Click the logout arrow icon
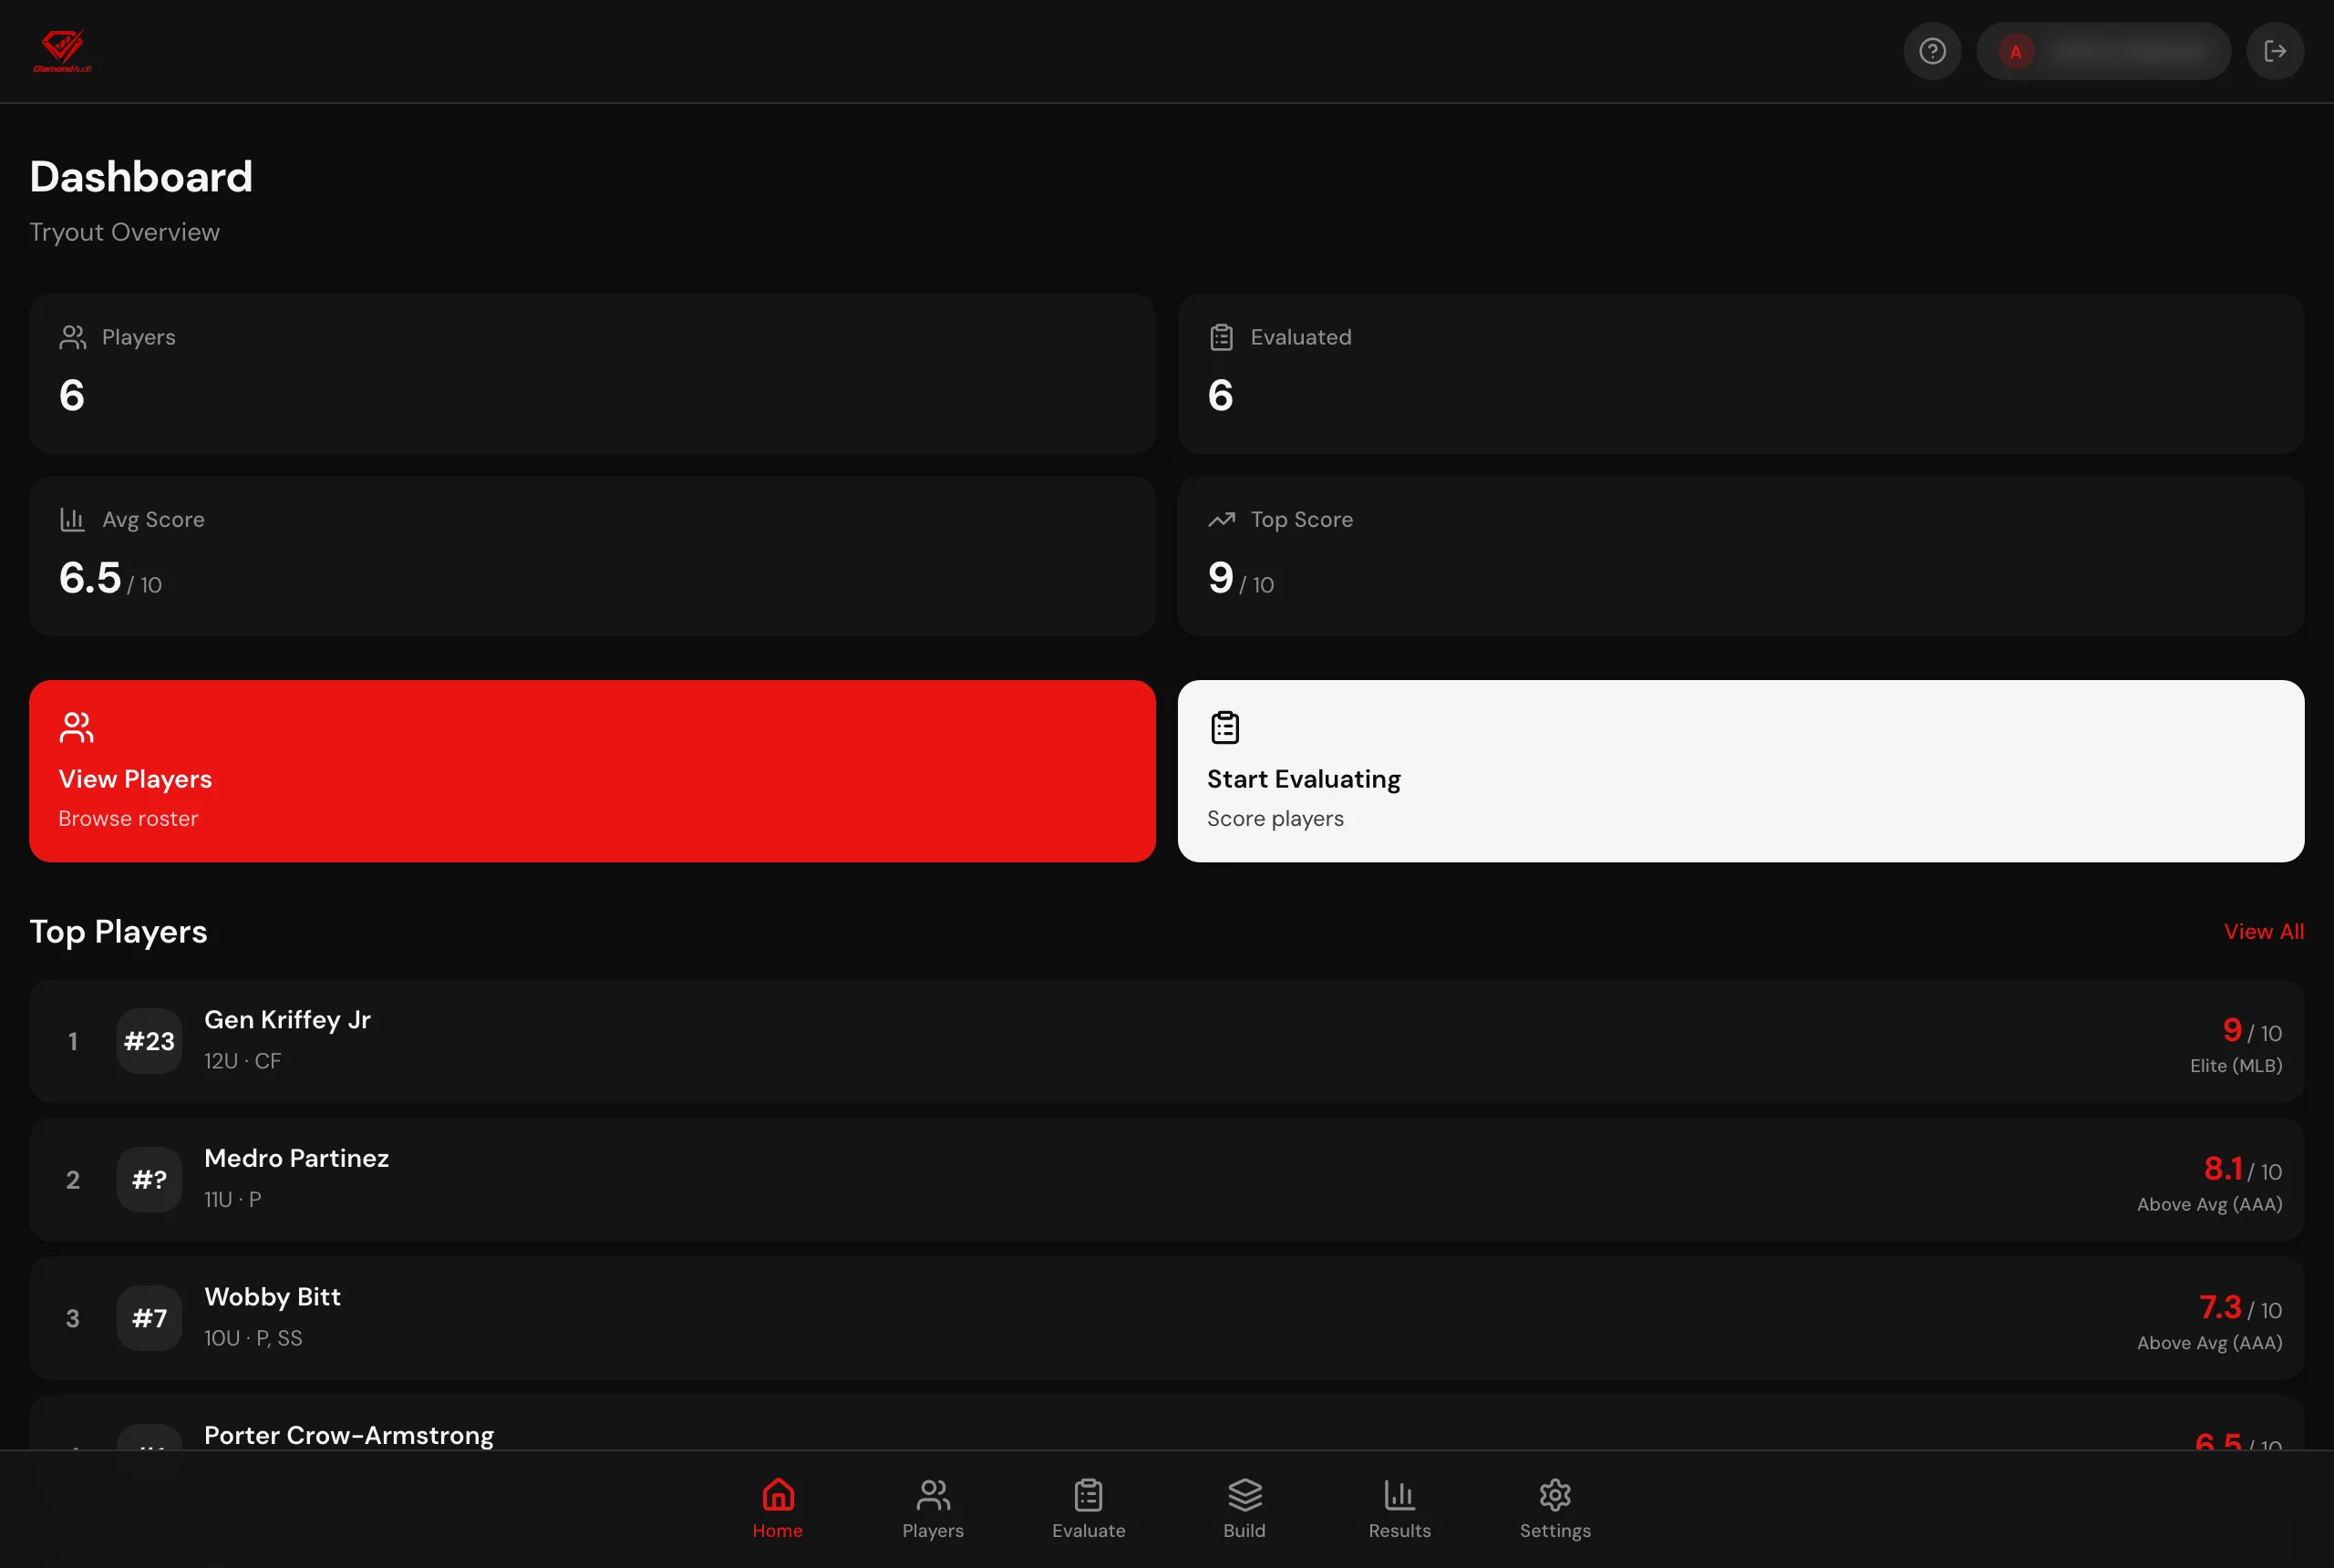The image size is (2334, 1568). [x=2275, y=51]
